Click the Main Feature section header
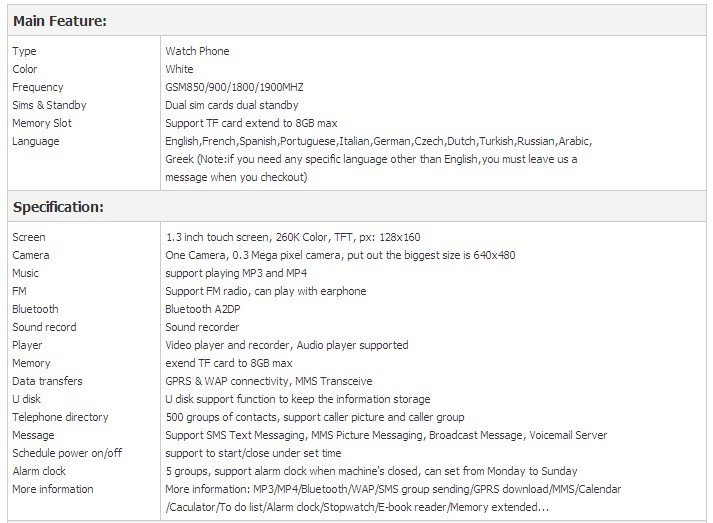Screen dimensions: 713x523 click(x=60, y=20)
